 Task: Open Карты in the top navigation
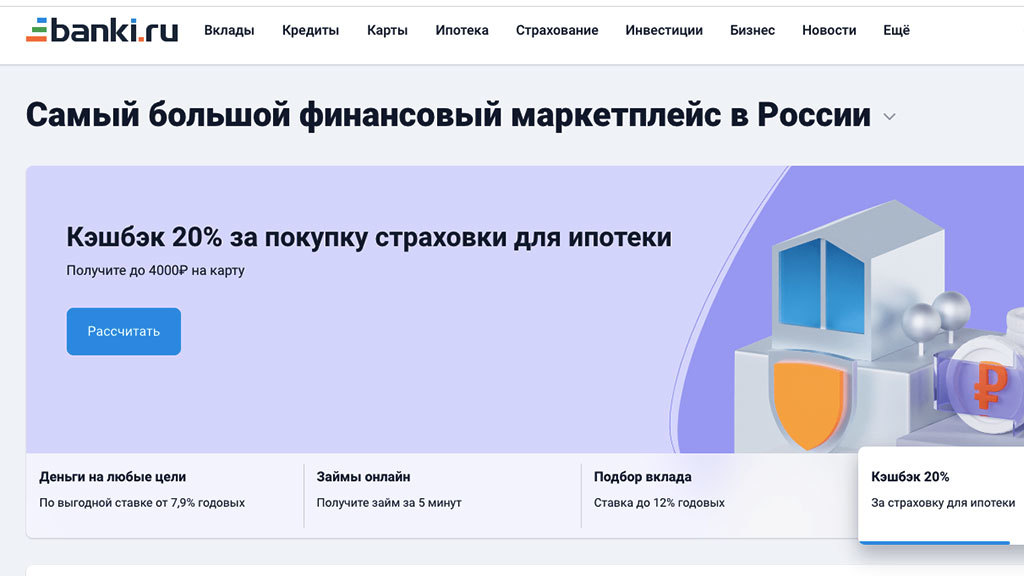click(387, 30)
